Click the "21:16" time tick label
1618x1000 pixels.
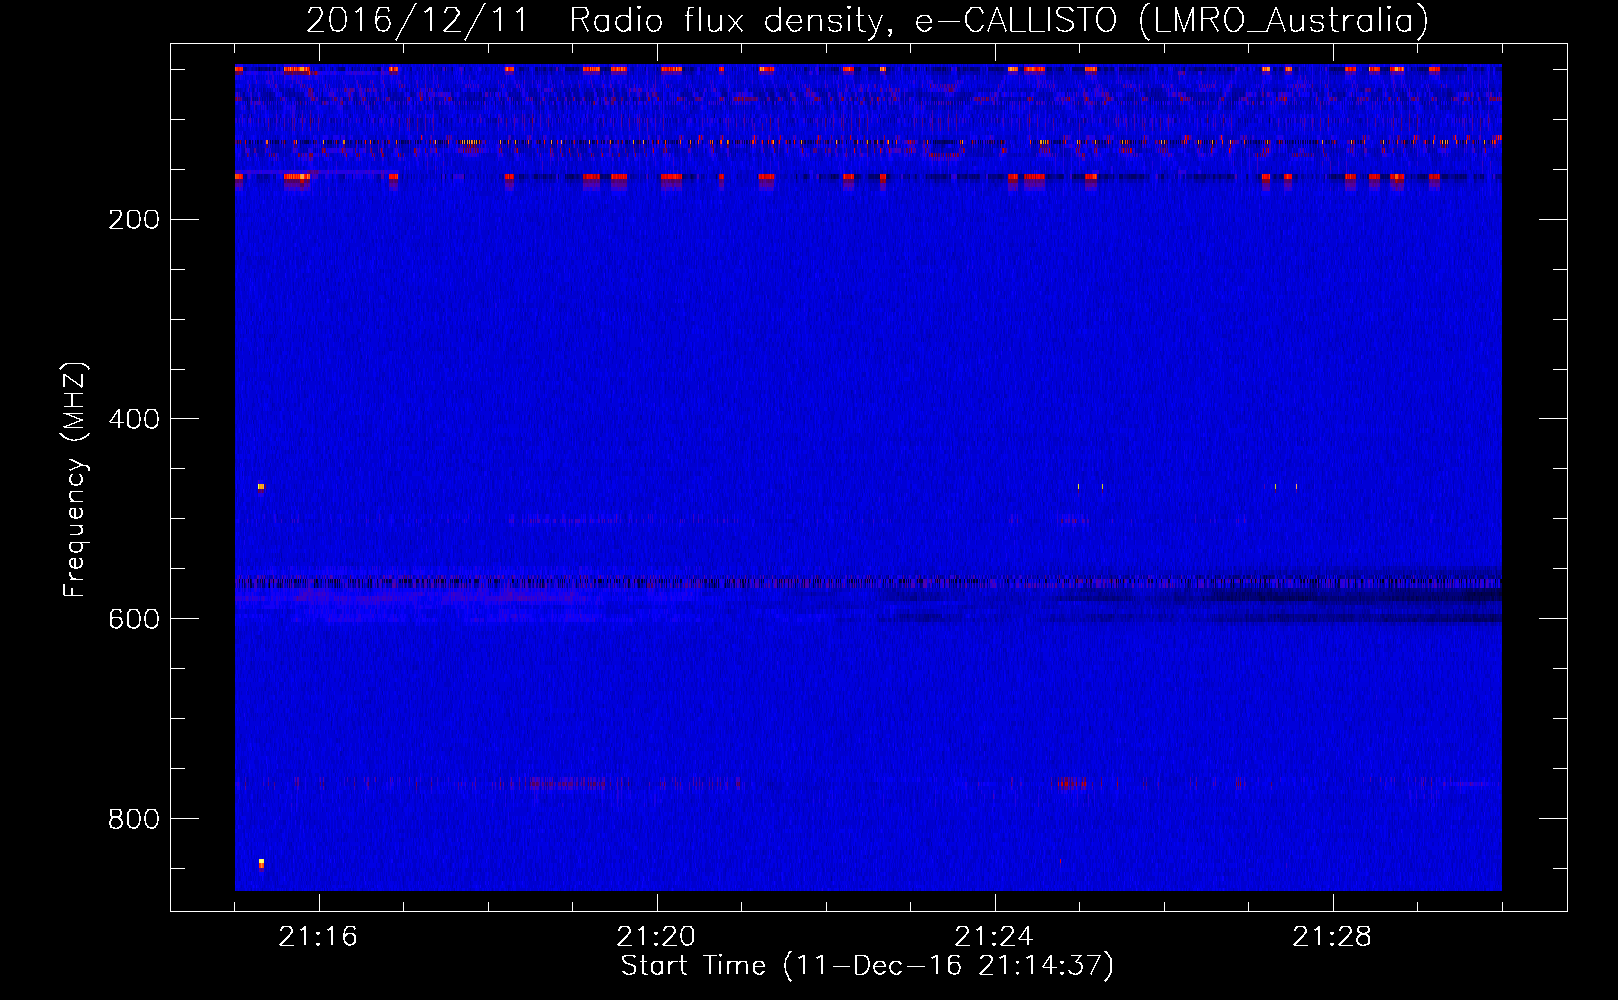click(x=318, y=937)
